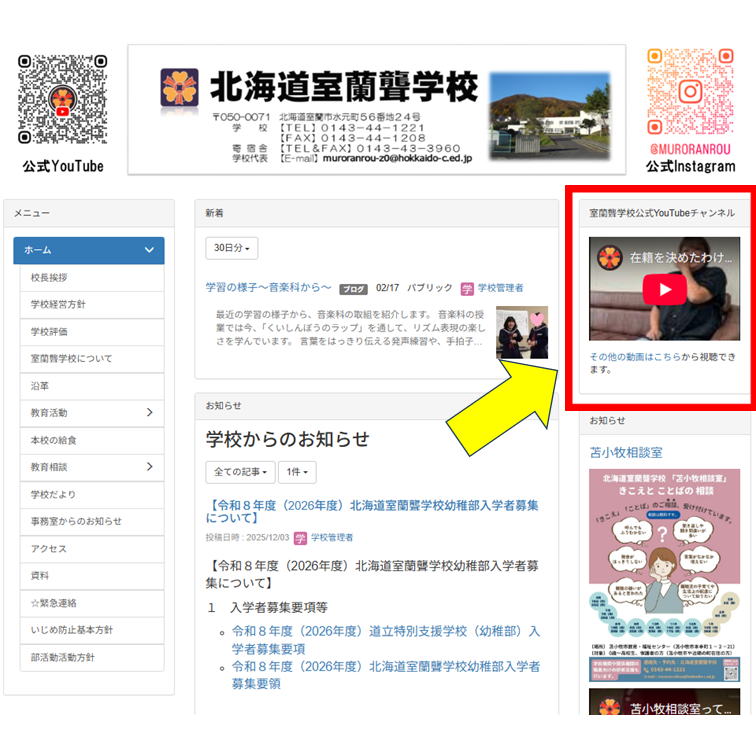Collapse the ホーム menu item
756x756 pixels.
[149, 250]
